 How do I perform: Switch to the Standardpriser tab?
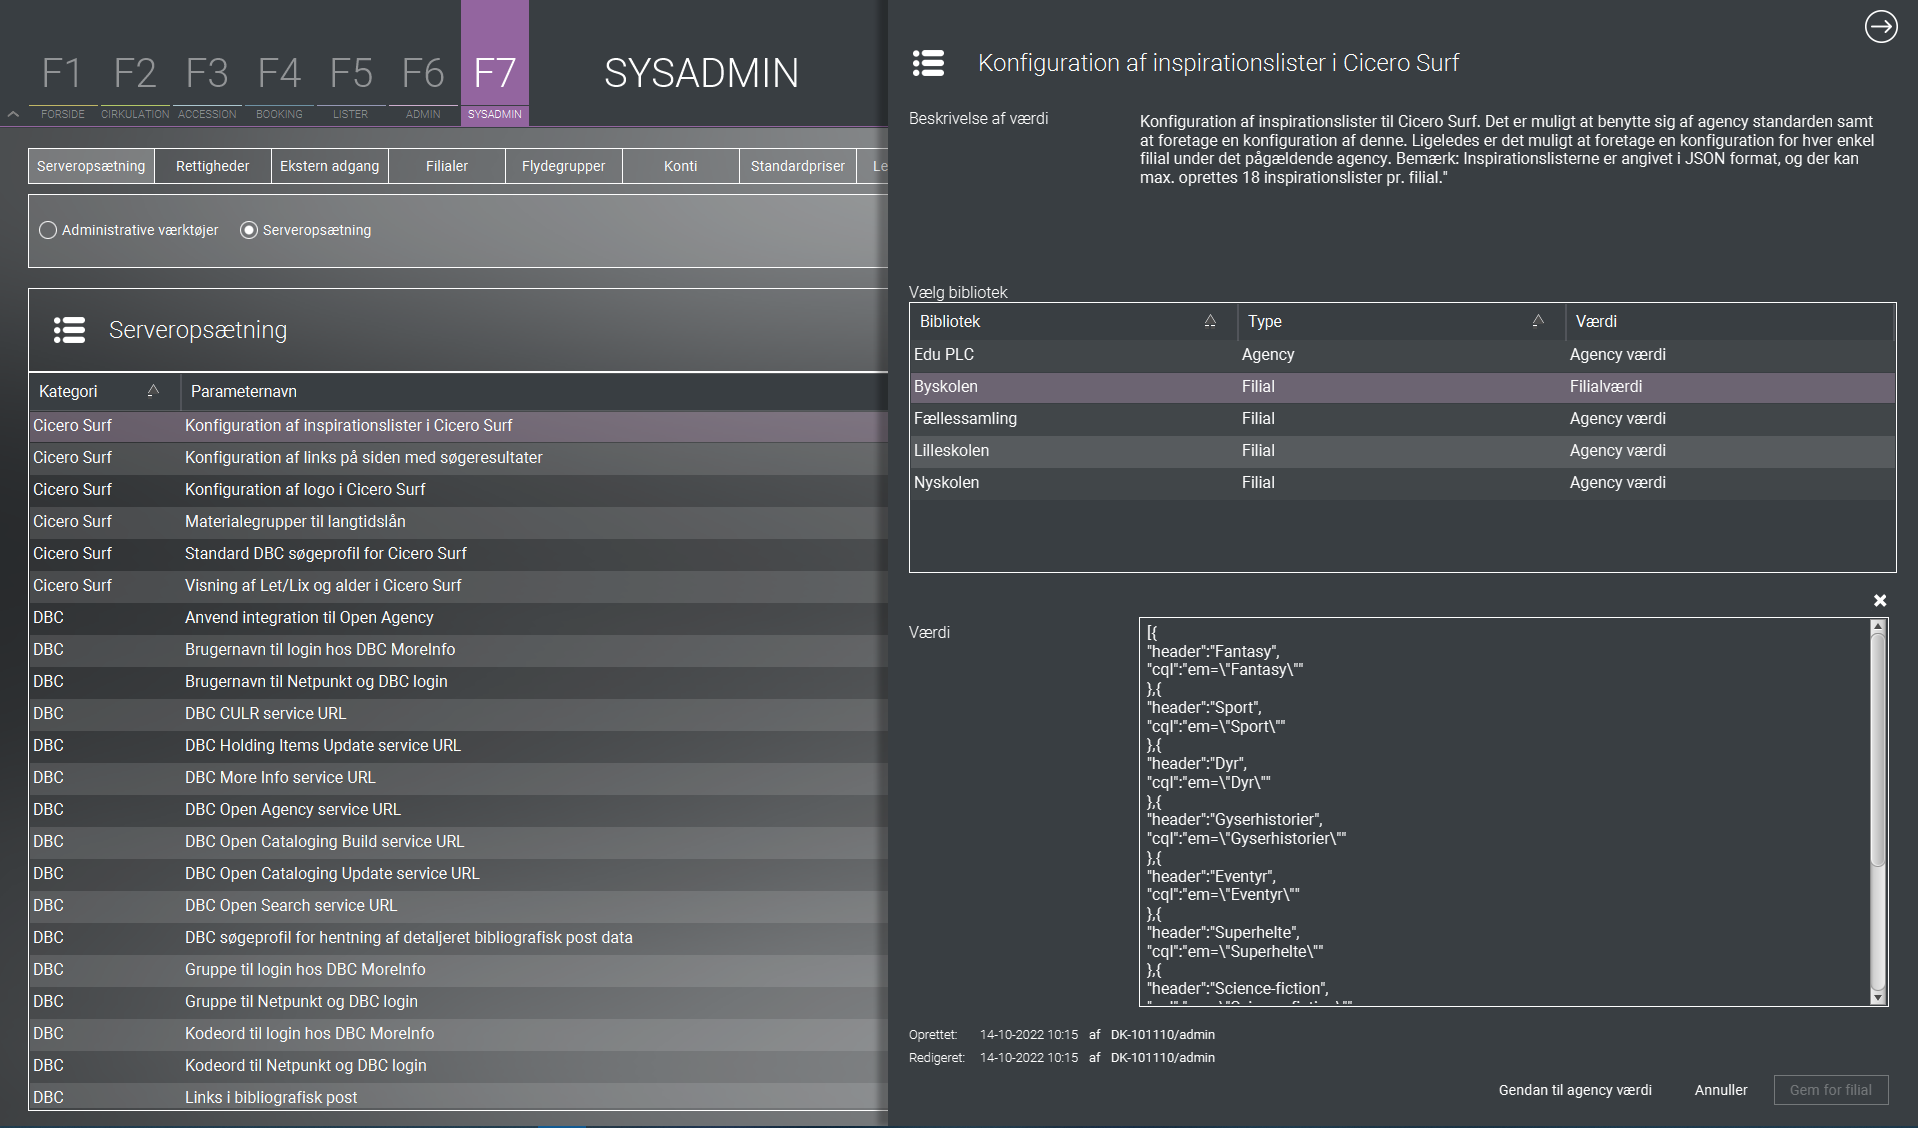coord(798,166)
